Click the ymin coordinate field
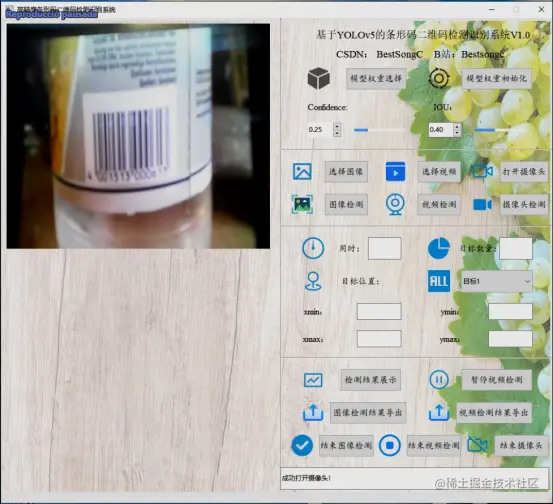The width and height of the screenshot is (553, 504). pos(510,311)
